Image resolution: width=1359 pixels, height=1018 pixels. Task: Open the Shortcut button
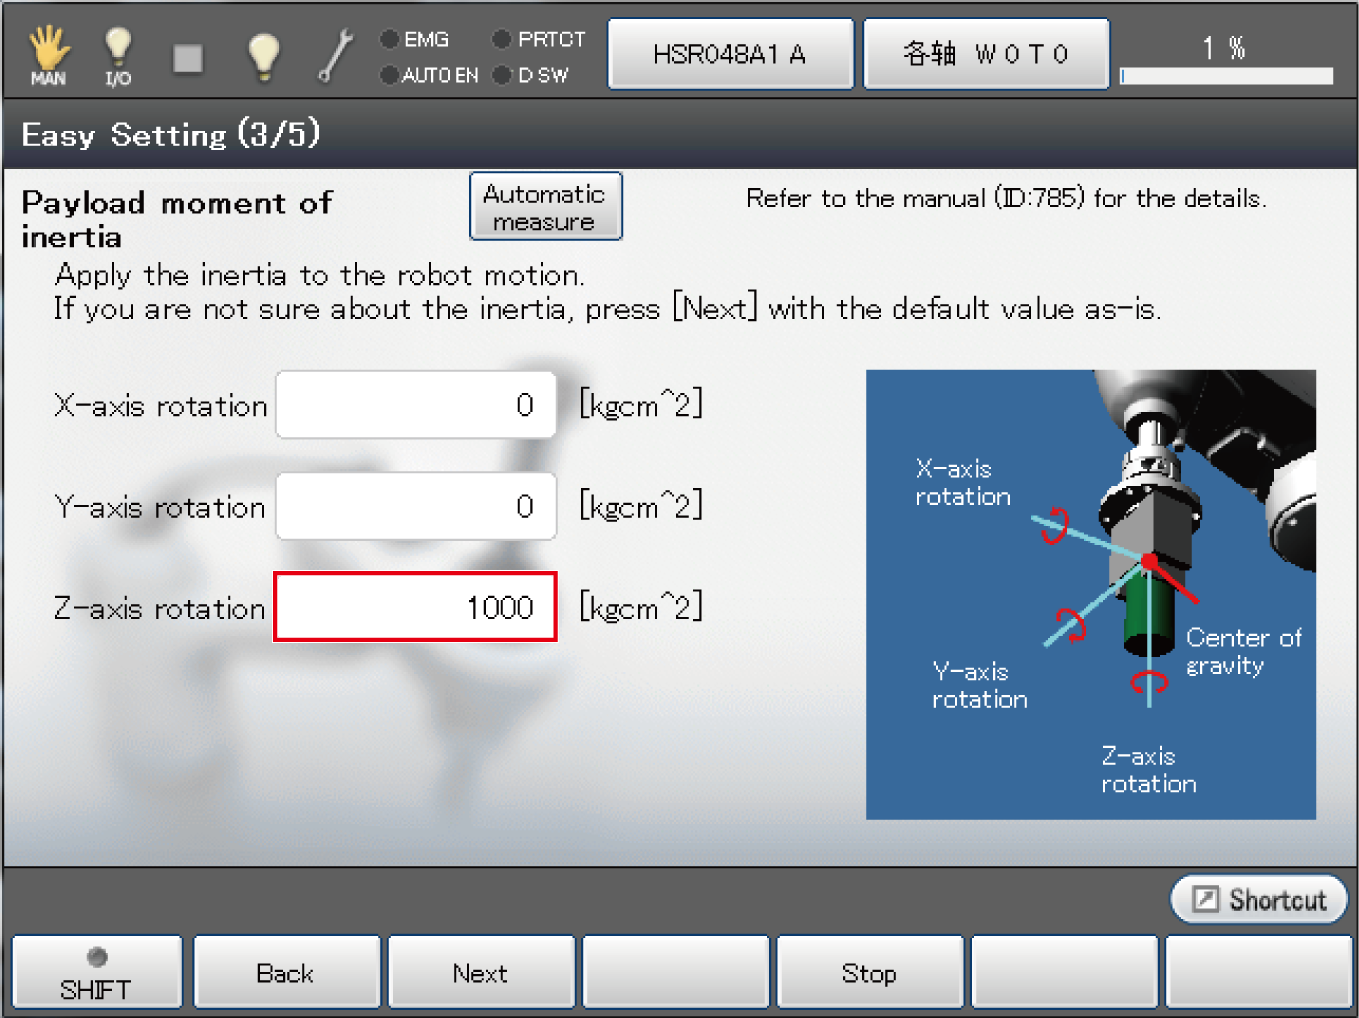click(1260, 900)
